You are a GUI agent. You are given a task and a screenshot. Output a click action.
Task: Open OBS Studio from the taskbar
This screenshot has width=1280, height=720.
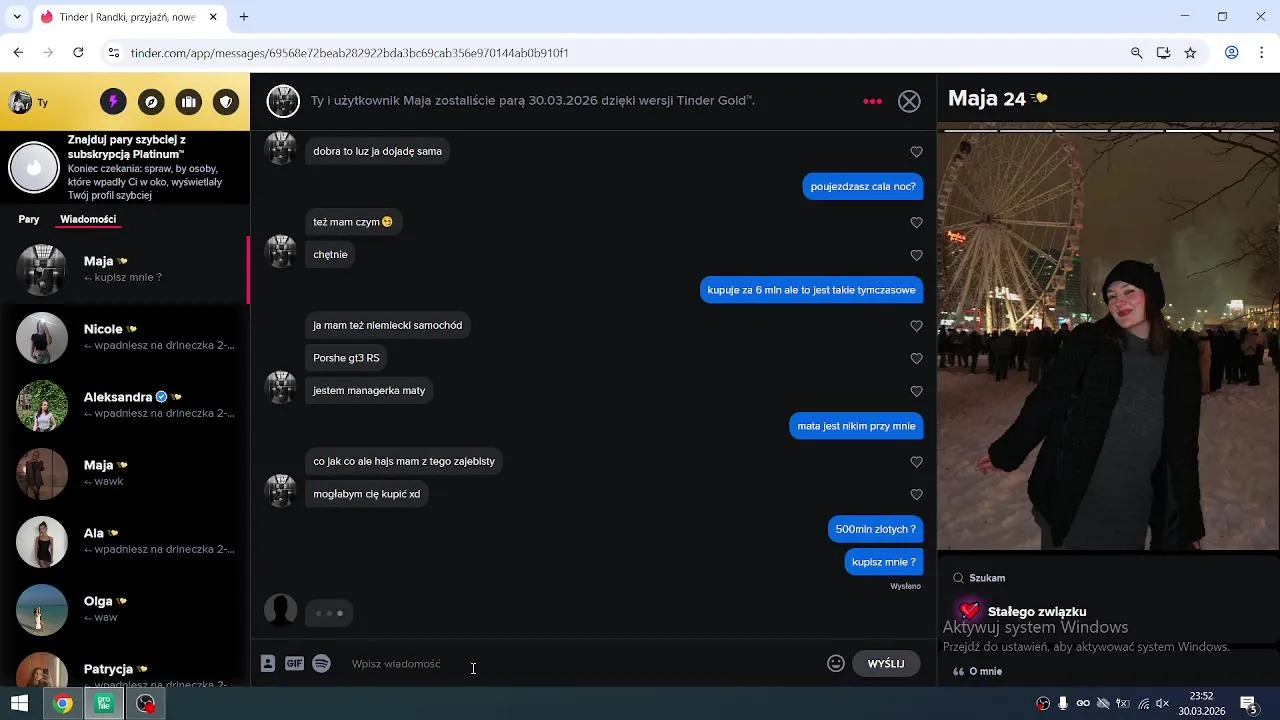click(x=146, y=704)
